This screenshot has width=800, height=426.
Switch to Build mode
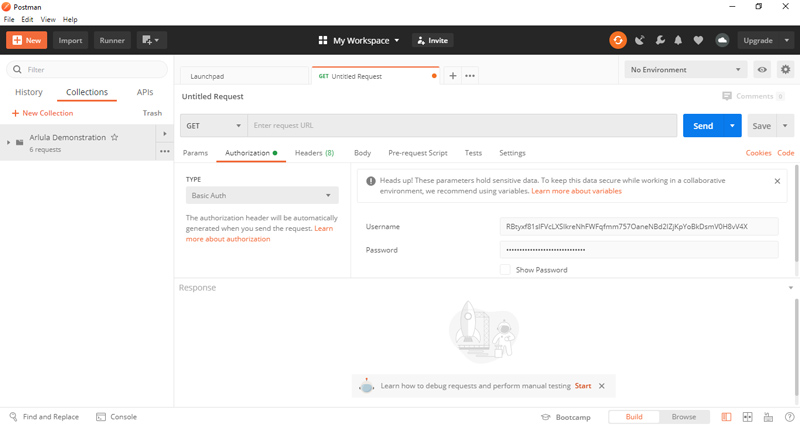coord(634,417)
